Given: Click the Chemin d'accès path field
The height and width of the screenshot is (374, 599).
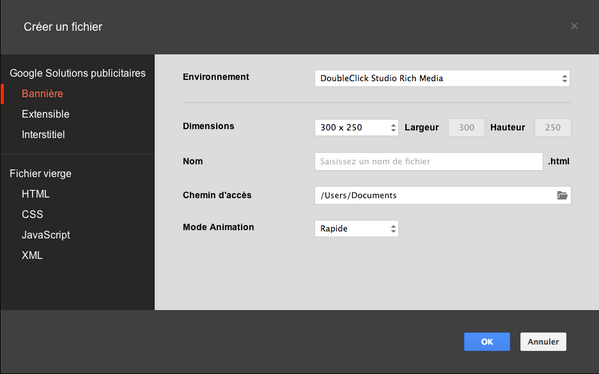Looking at the screenshot, I should [443, 195].
